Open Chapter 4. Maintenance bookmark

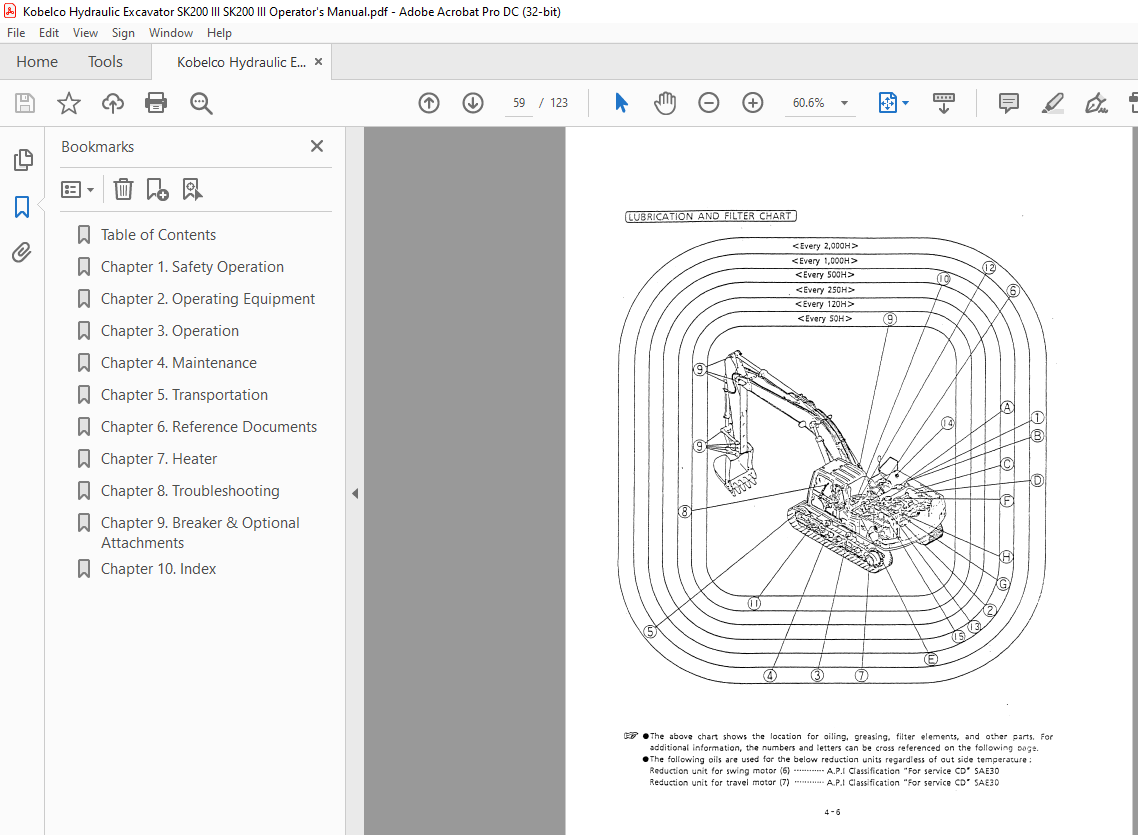click(179, 363)
